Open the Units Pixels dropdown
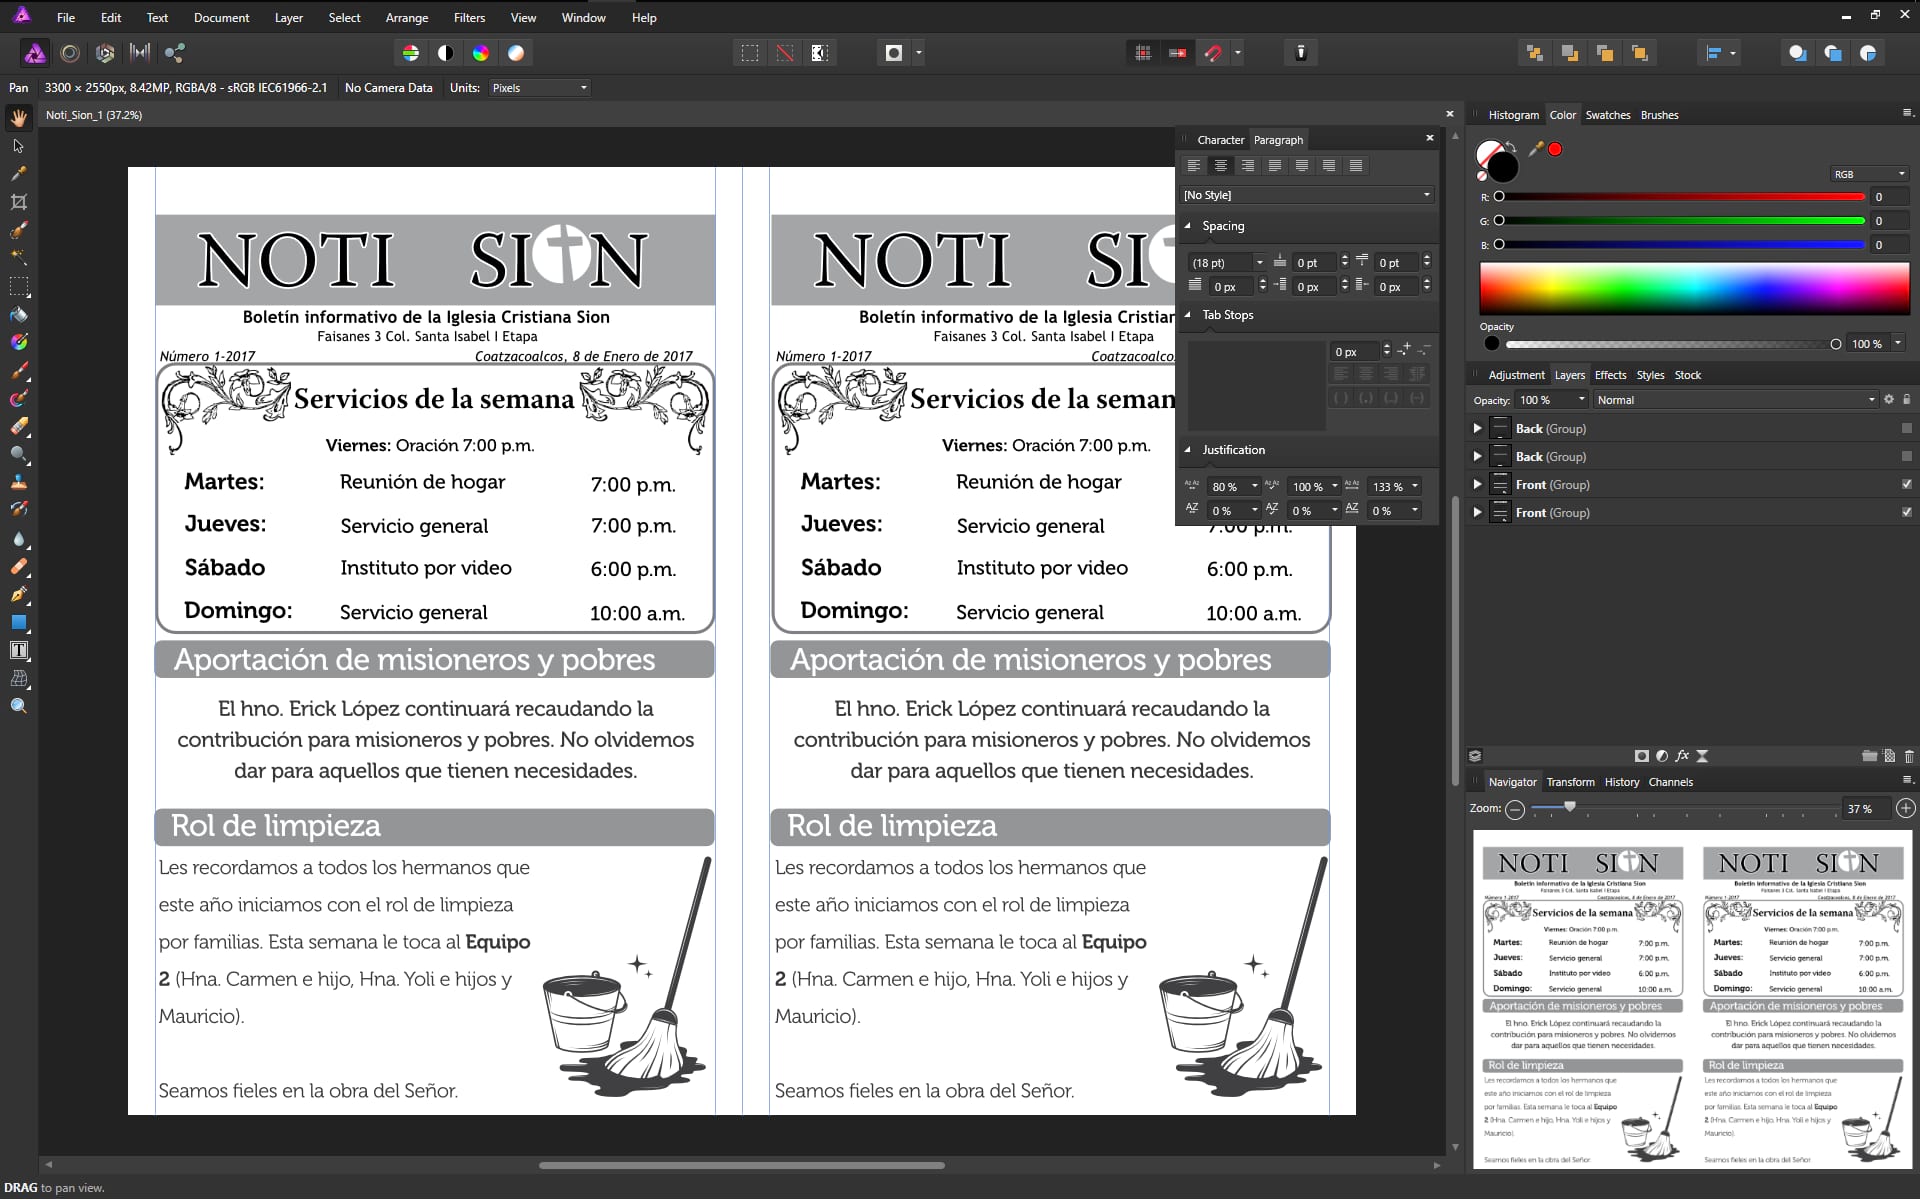Screen dimensions: 1920x1200 (x=540, y=88)
